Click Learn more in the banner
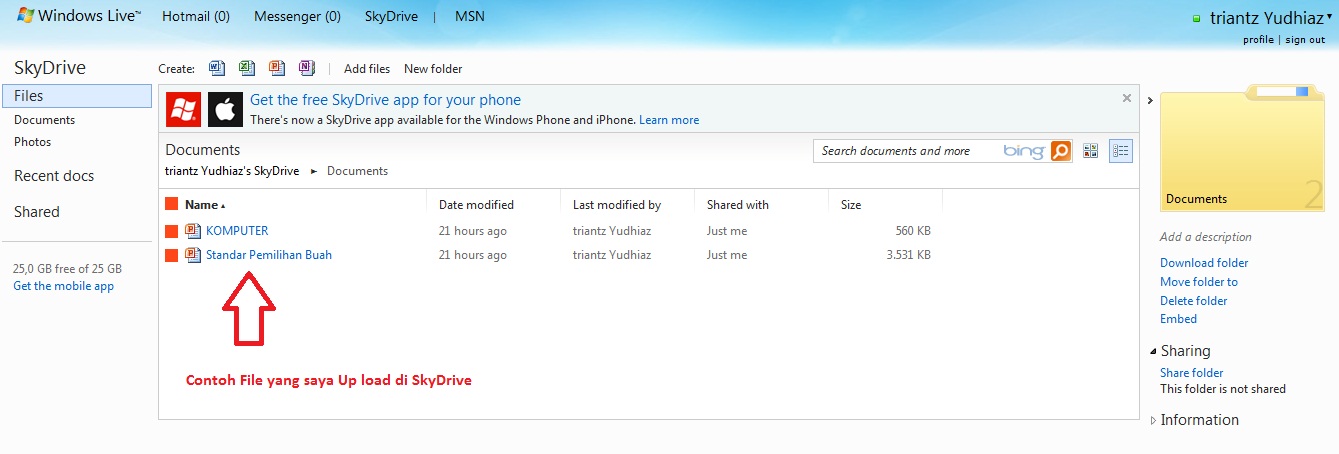Viewport: 1339px width, 454px height. [x=669, y=120]
